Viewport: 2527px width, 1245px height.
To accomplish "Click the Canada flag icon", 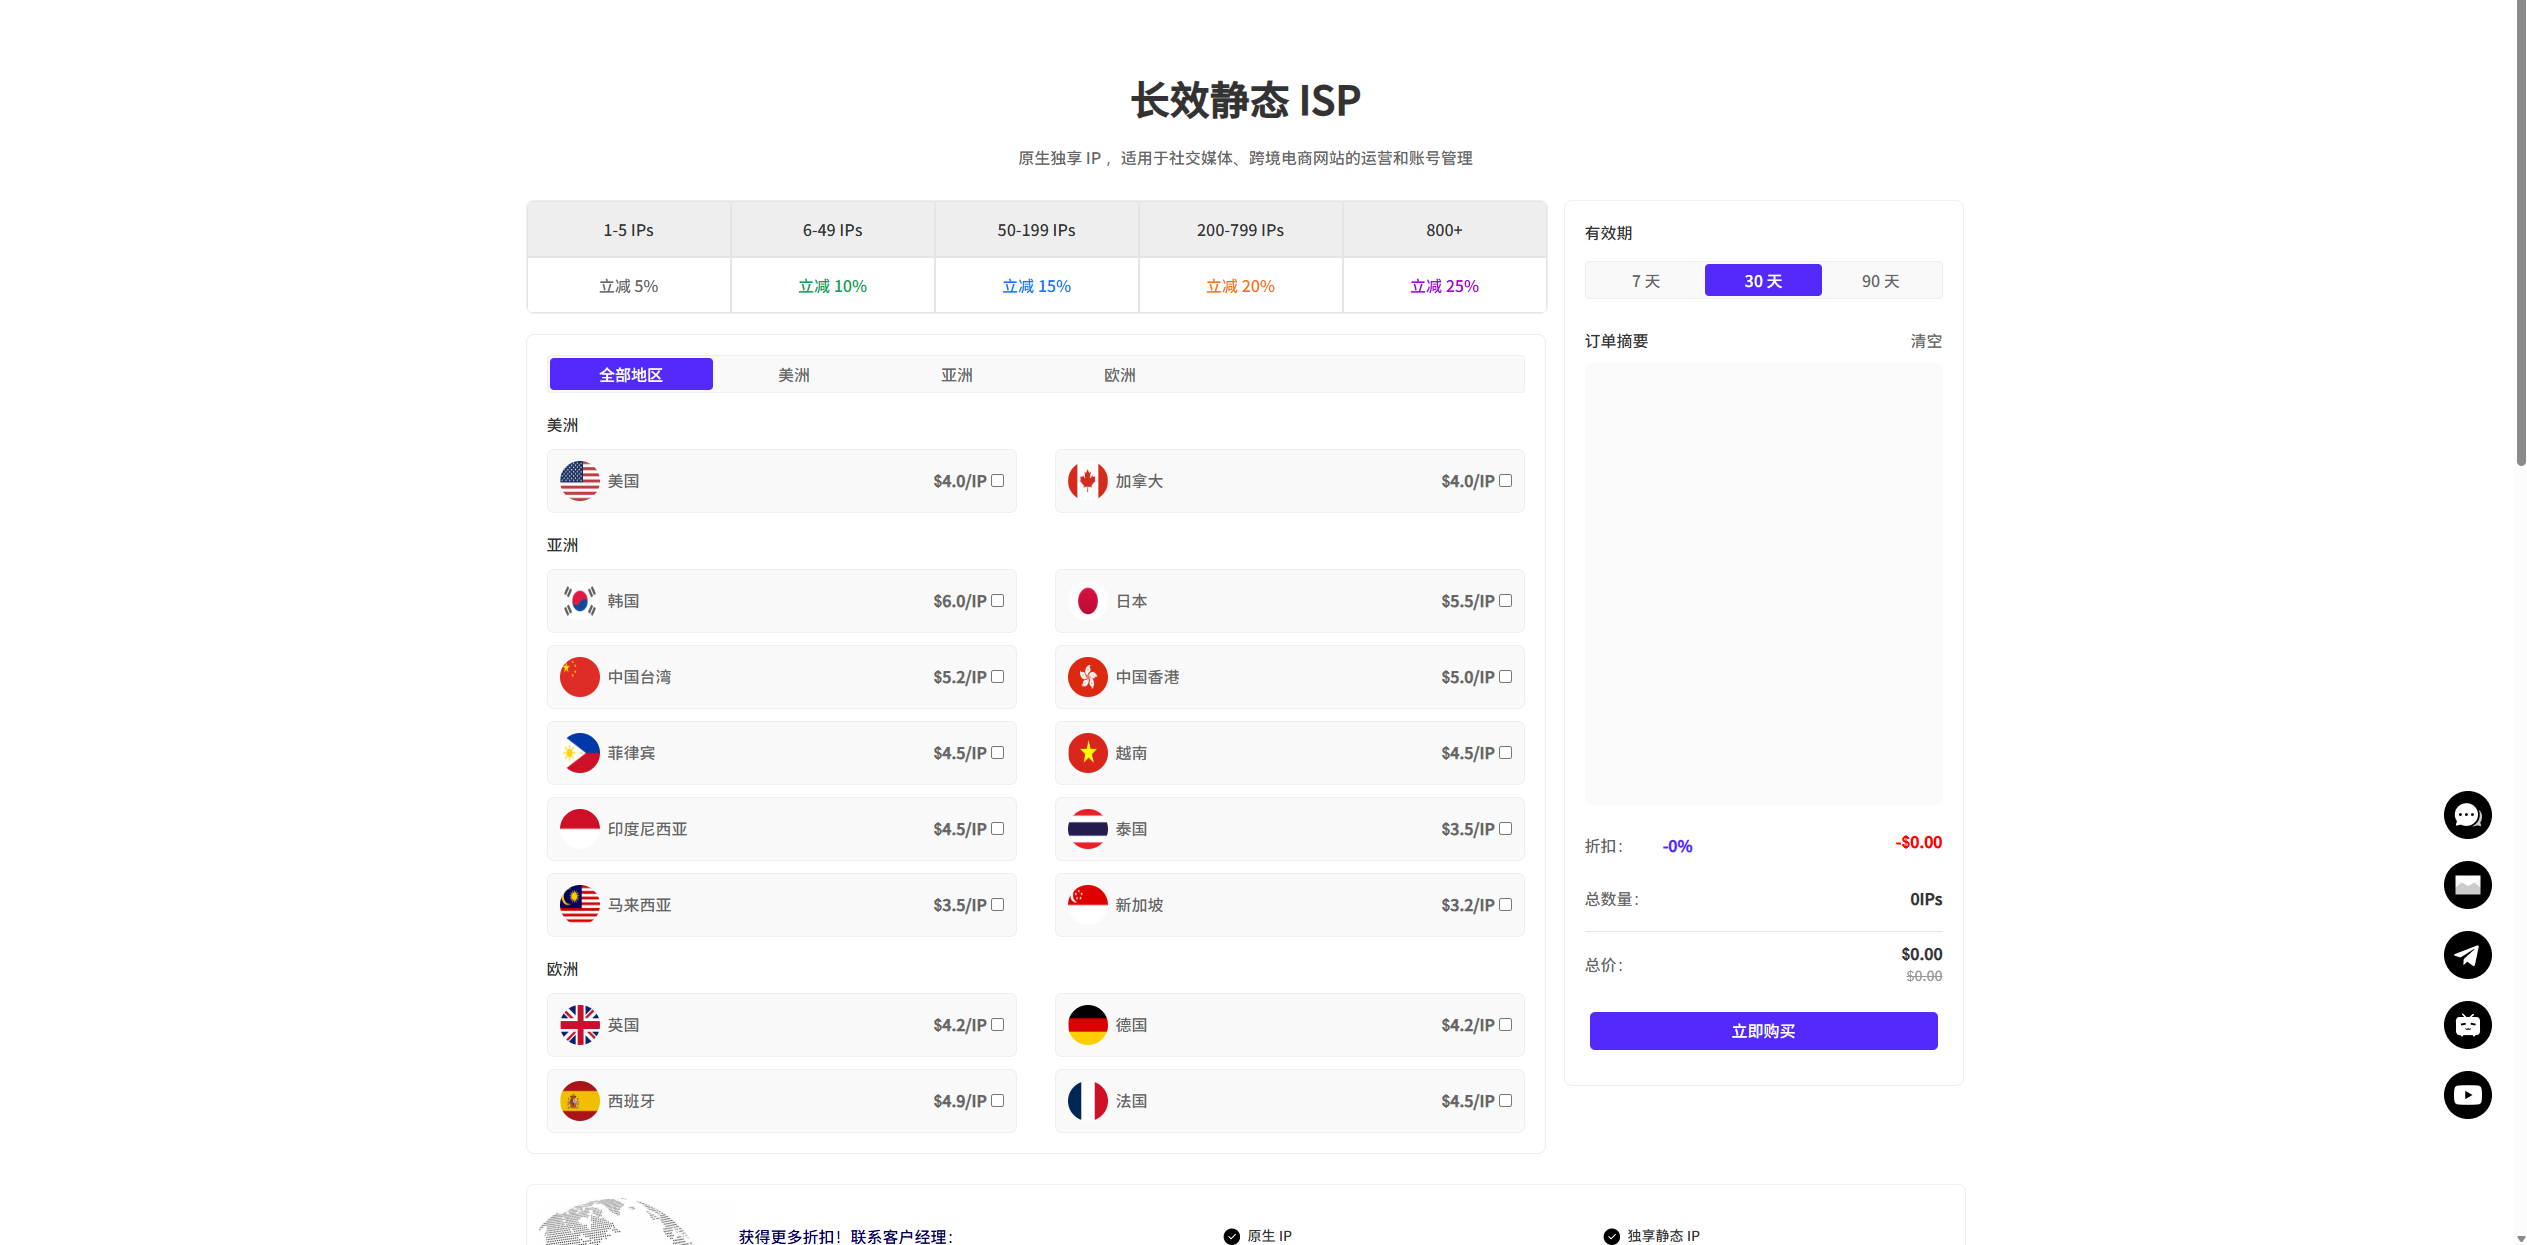I will point(1087,481).
